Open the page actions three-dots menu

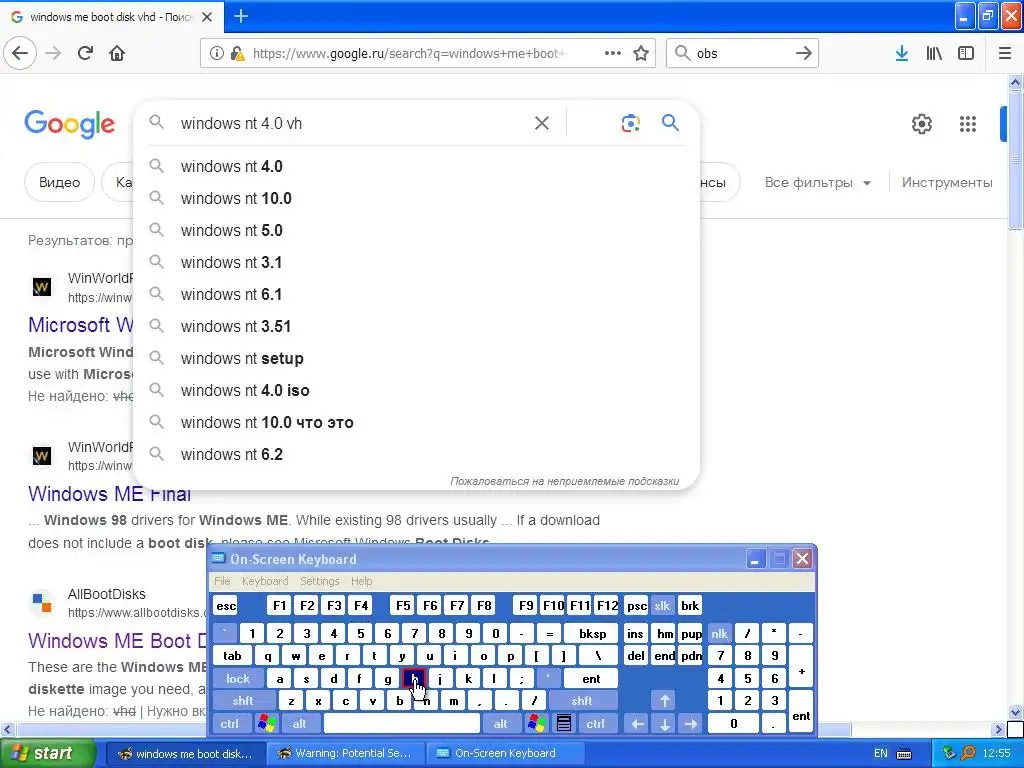tap(613, 54)
